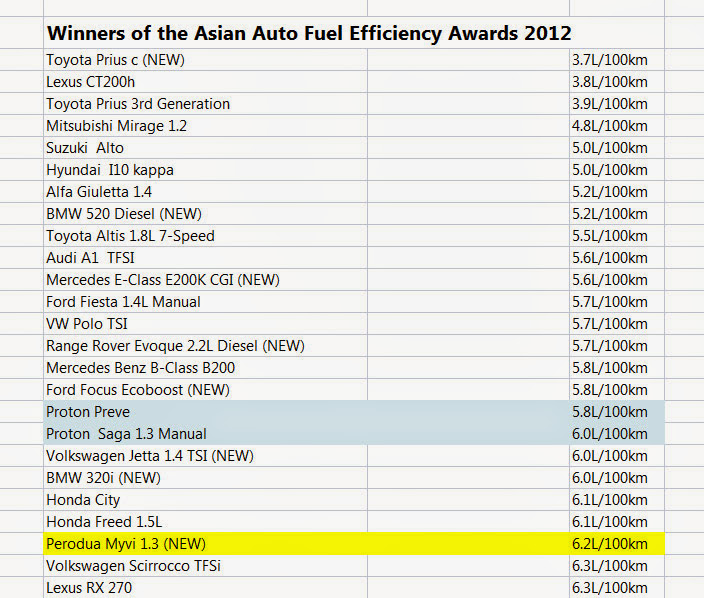Click the 6.1L/100km value in Honda City row
Image resolution: width=704 pixels, height=598 pixels.
(x=617, y=500)
